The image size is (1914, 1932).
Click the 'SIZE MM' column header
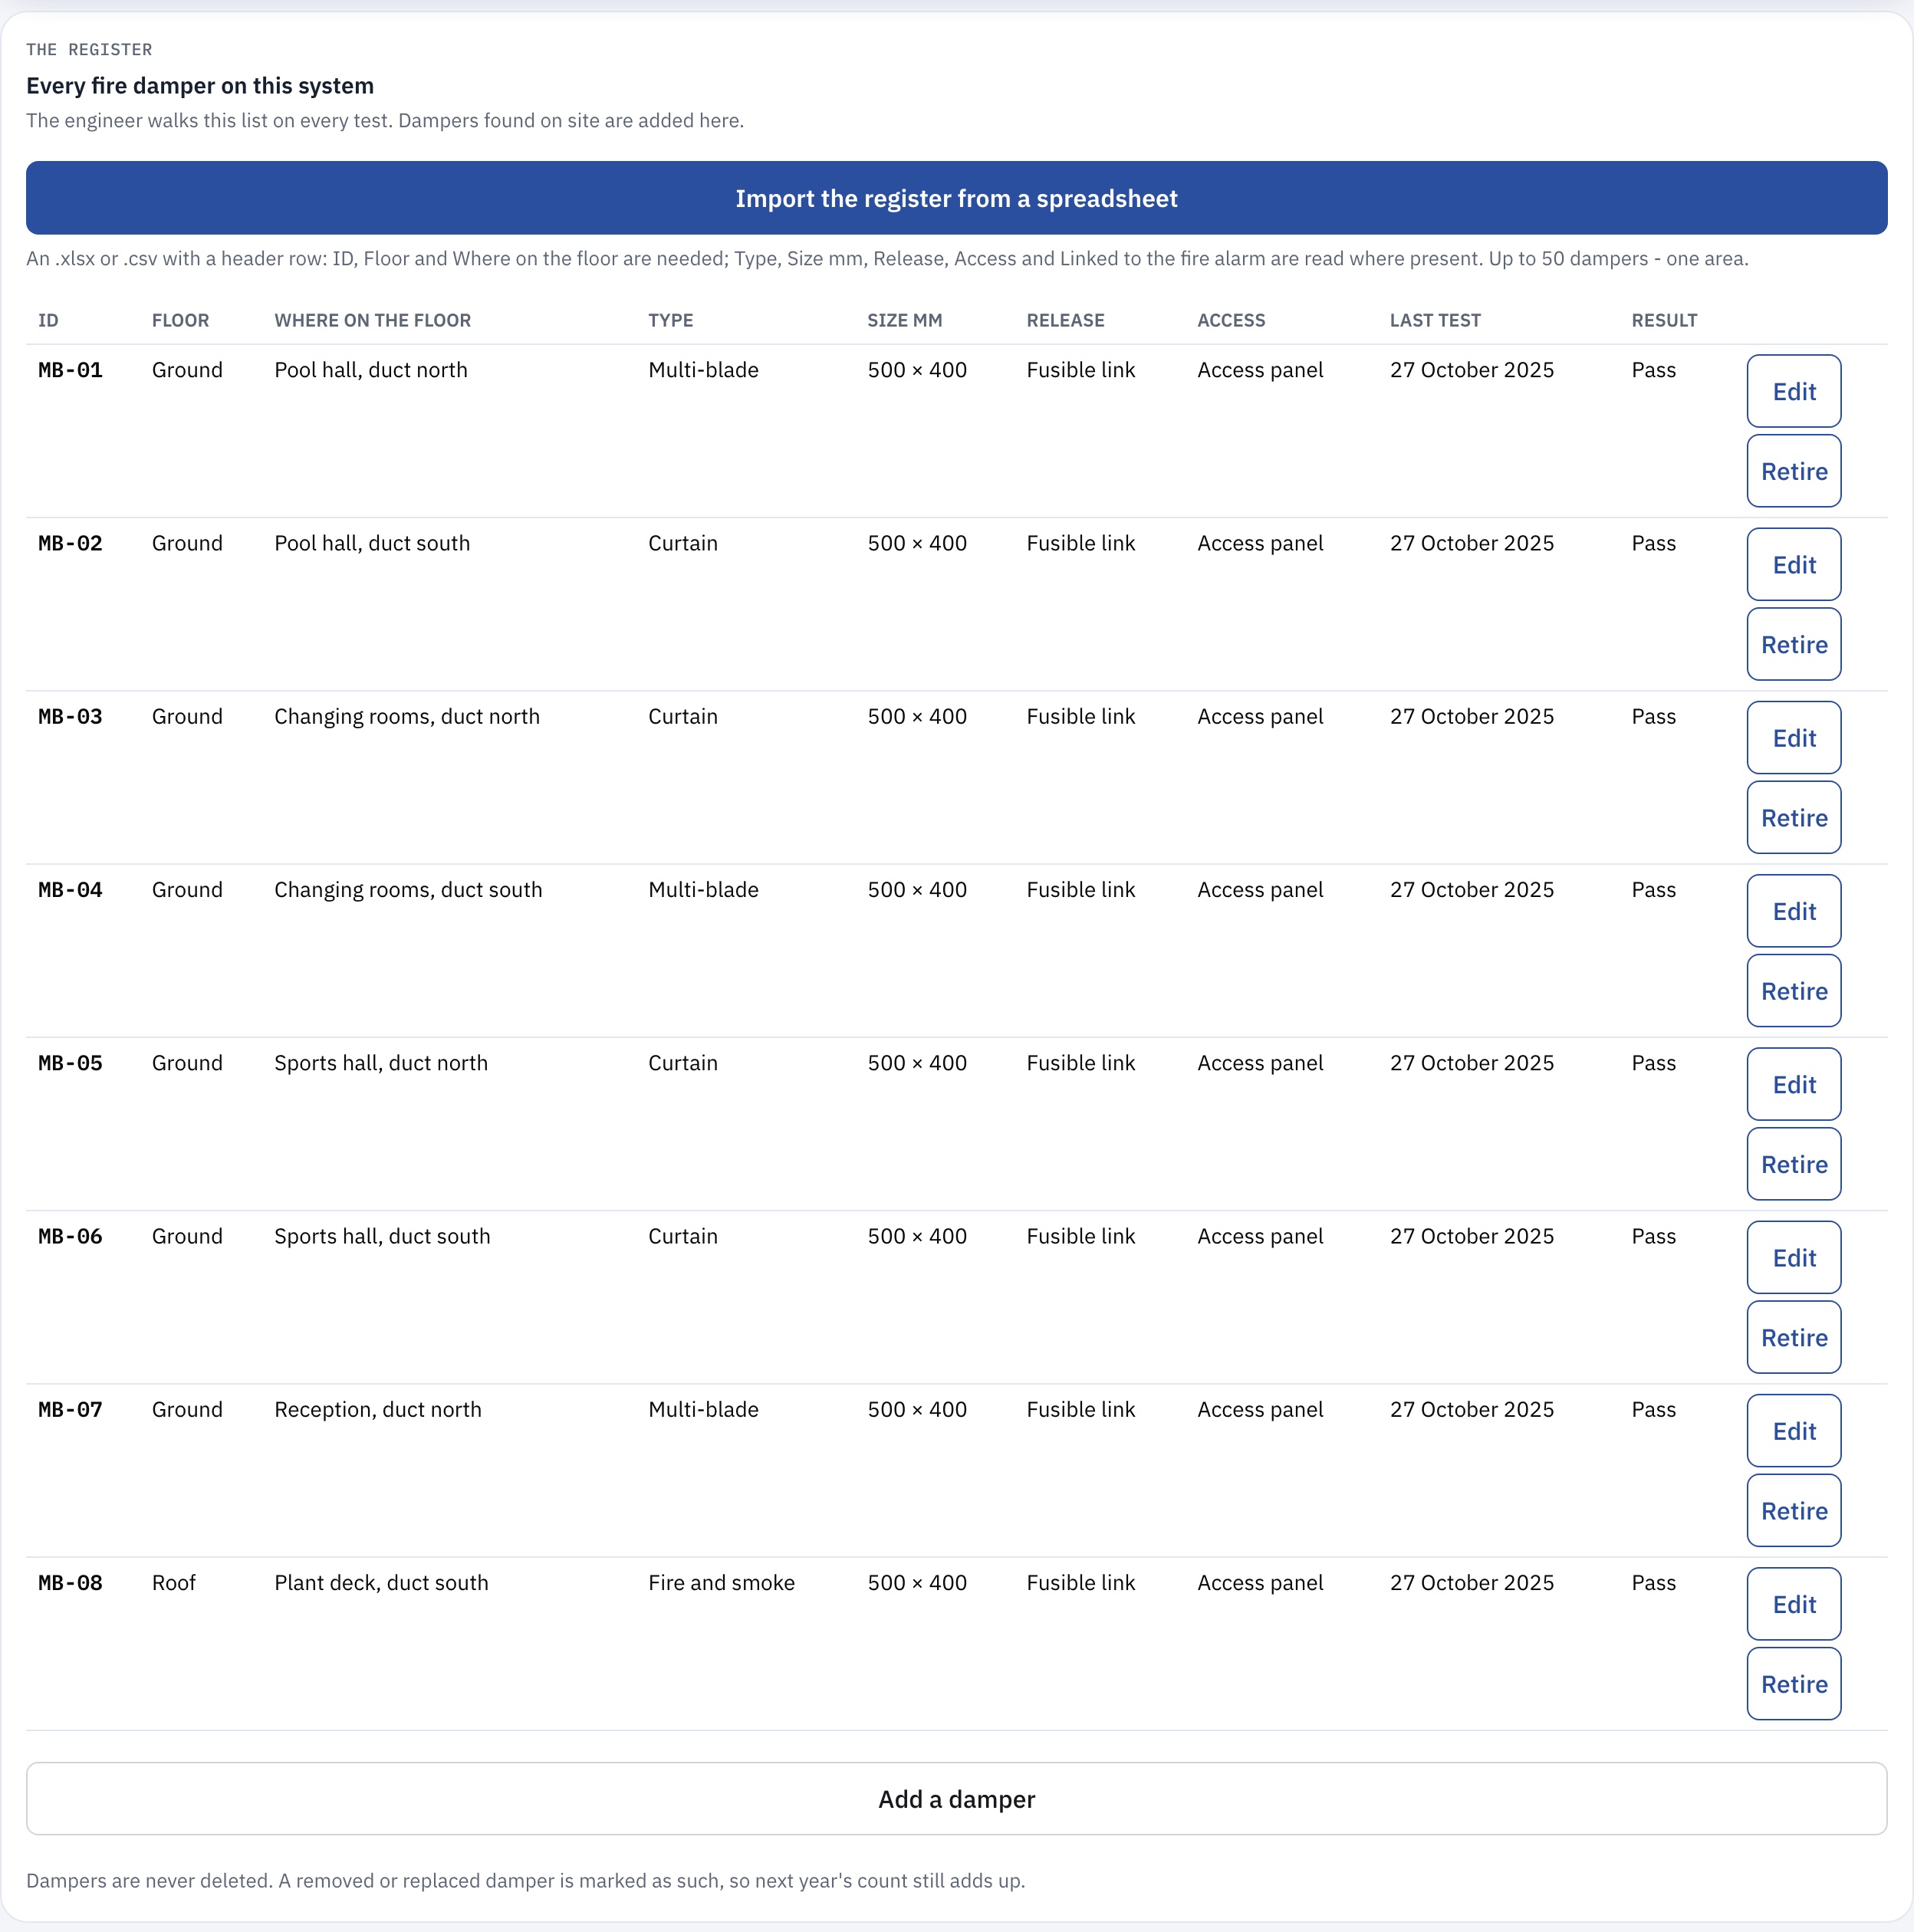point(904,320)
